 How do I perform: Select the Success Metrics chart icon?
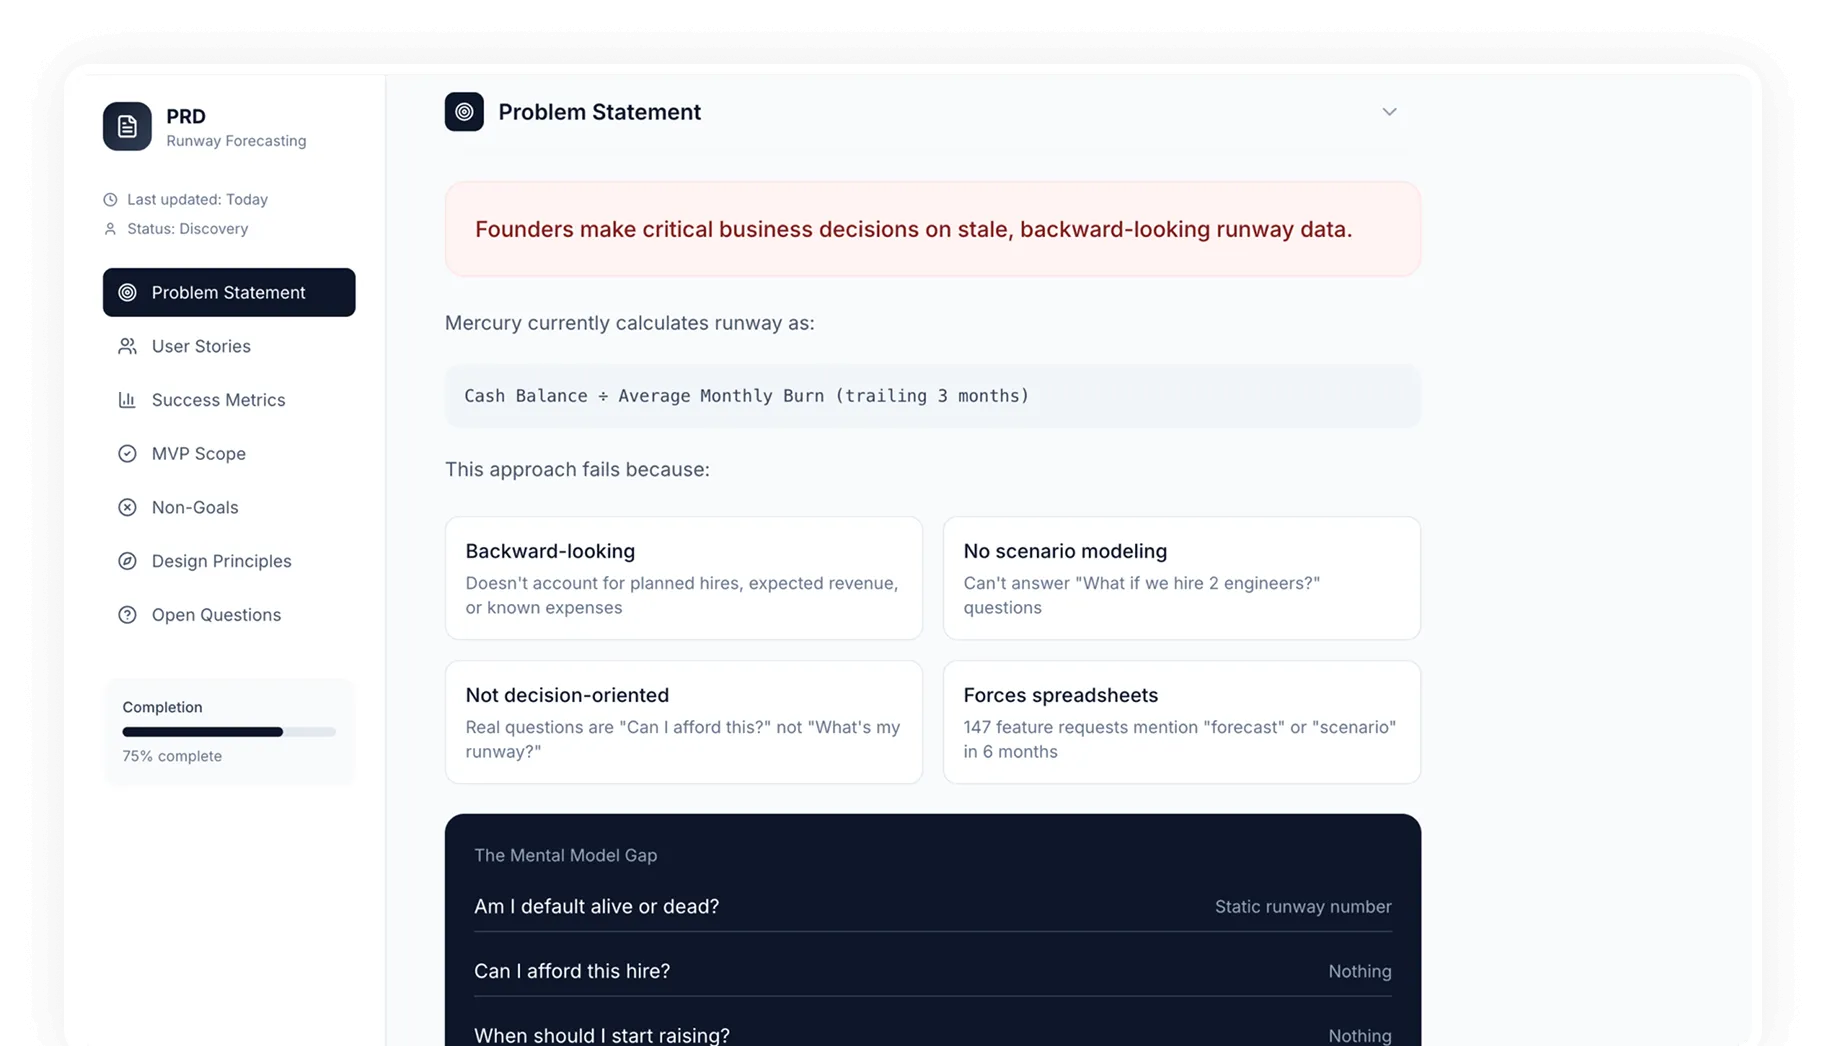point(127,400)
